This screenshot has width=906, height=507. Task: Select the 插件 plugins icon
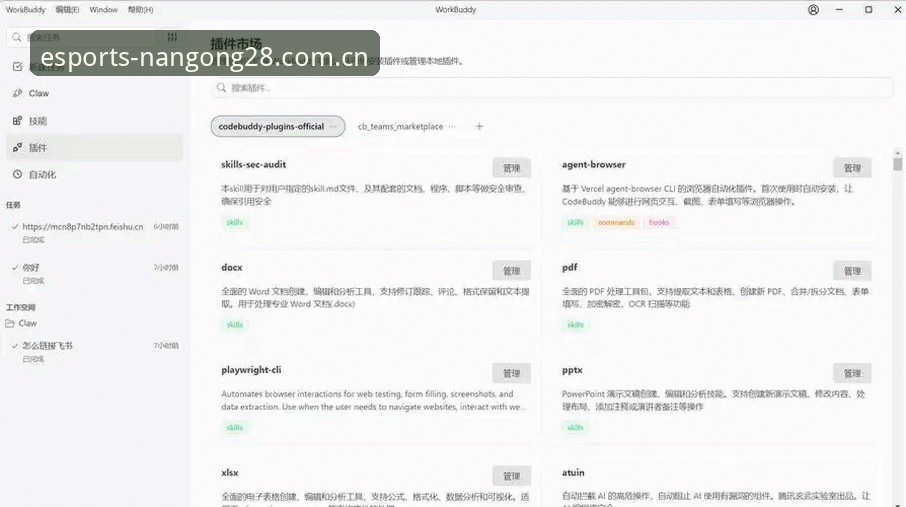[17, 147]
